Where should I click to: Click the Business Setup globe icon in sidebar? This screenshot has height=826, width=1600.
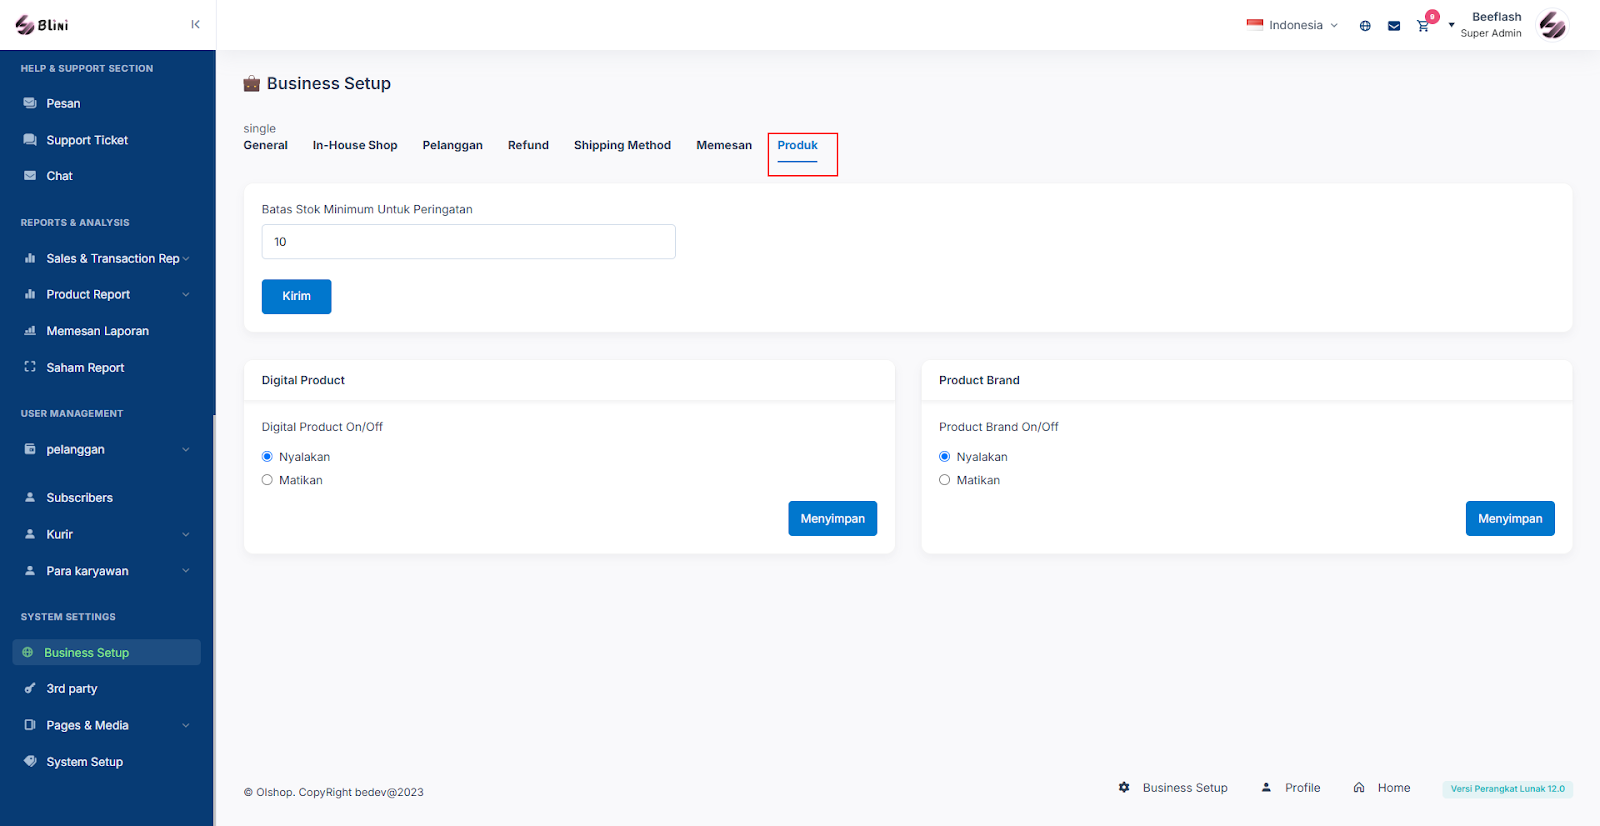[28, 652]
